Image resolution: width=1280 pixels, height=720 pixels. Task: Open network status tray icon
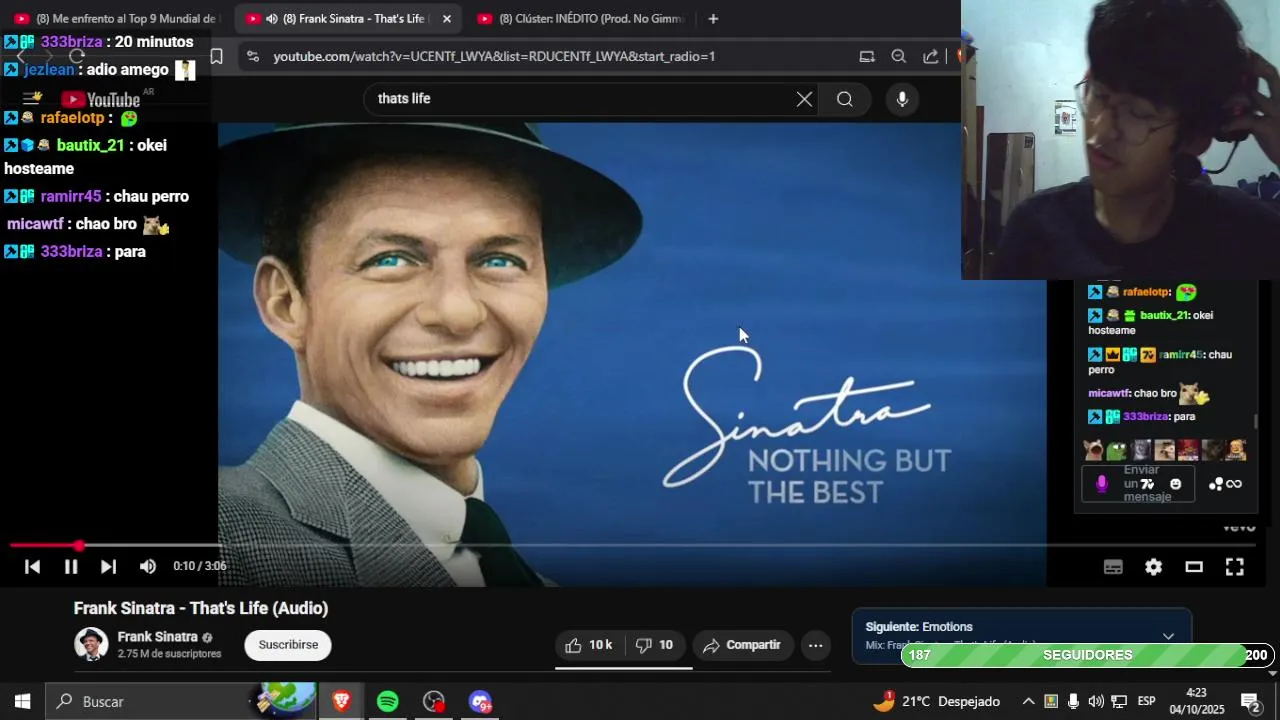[x=1119, y=702]
